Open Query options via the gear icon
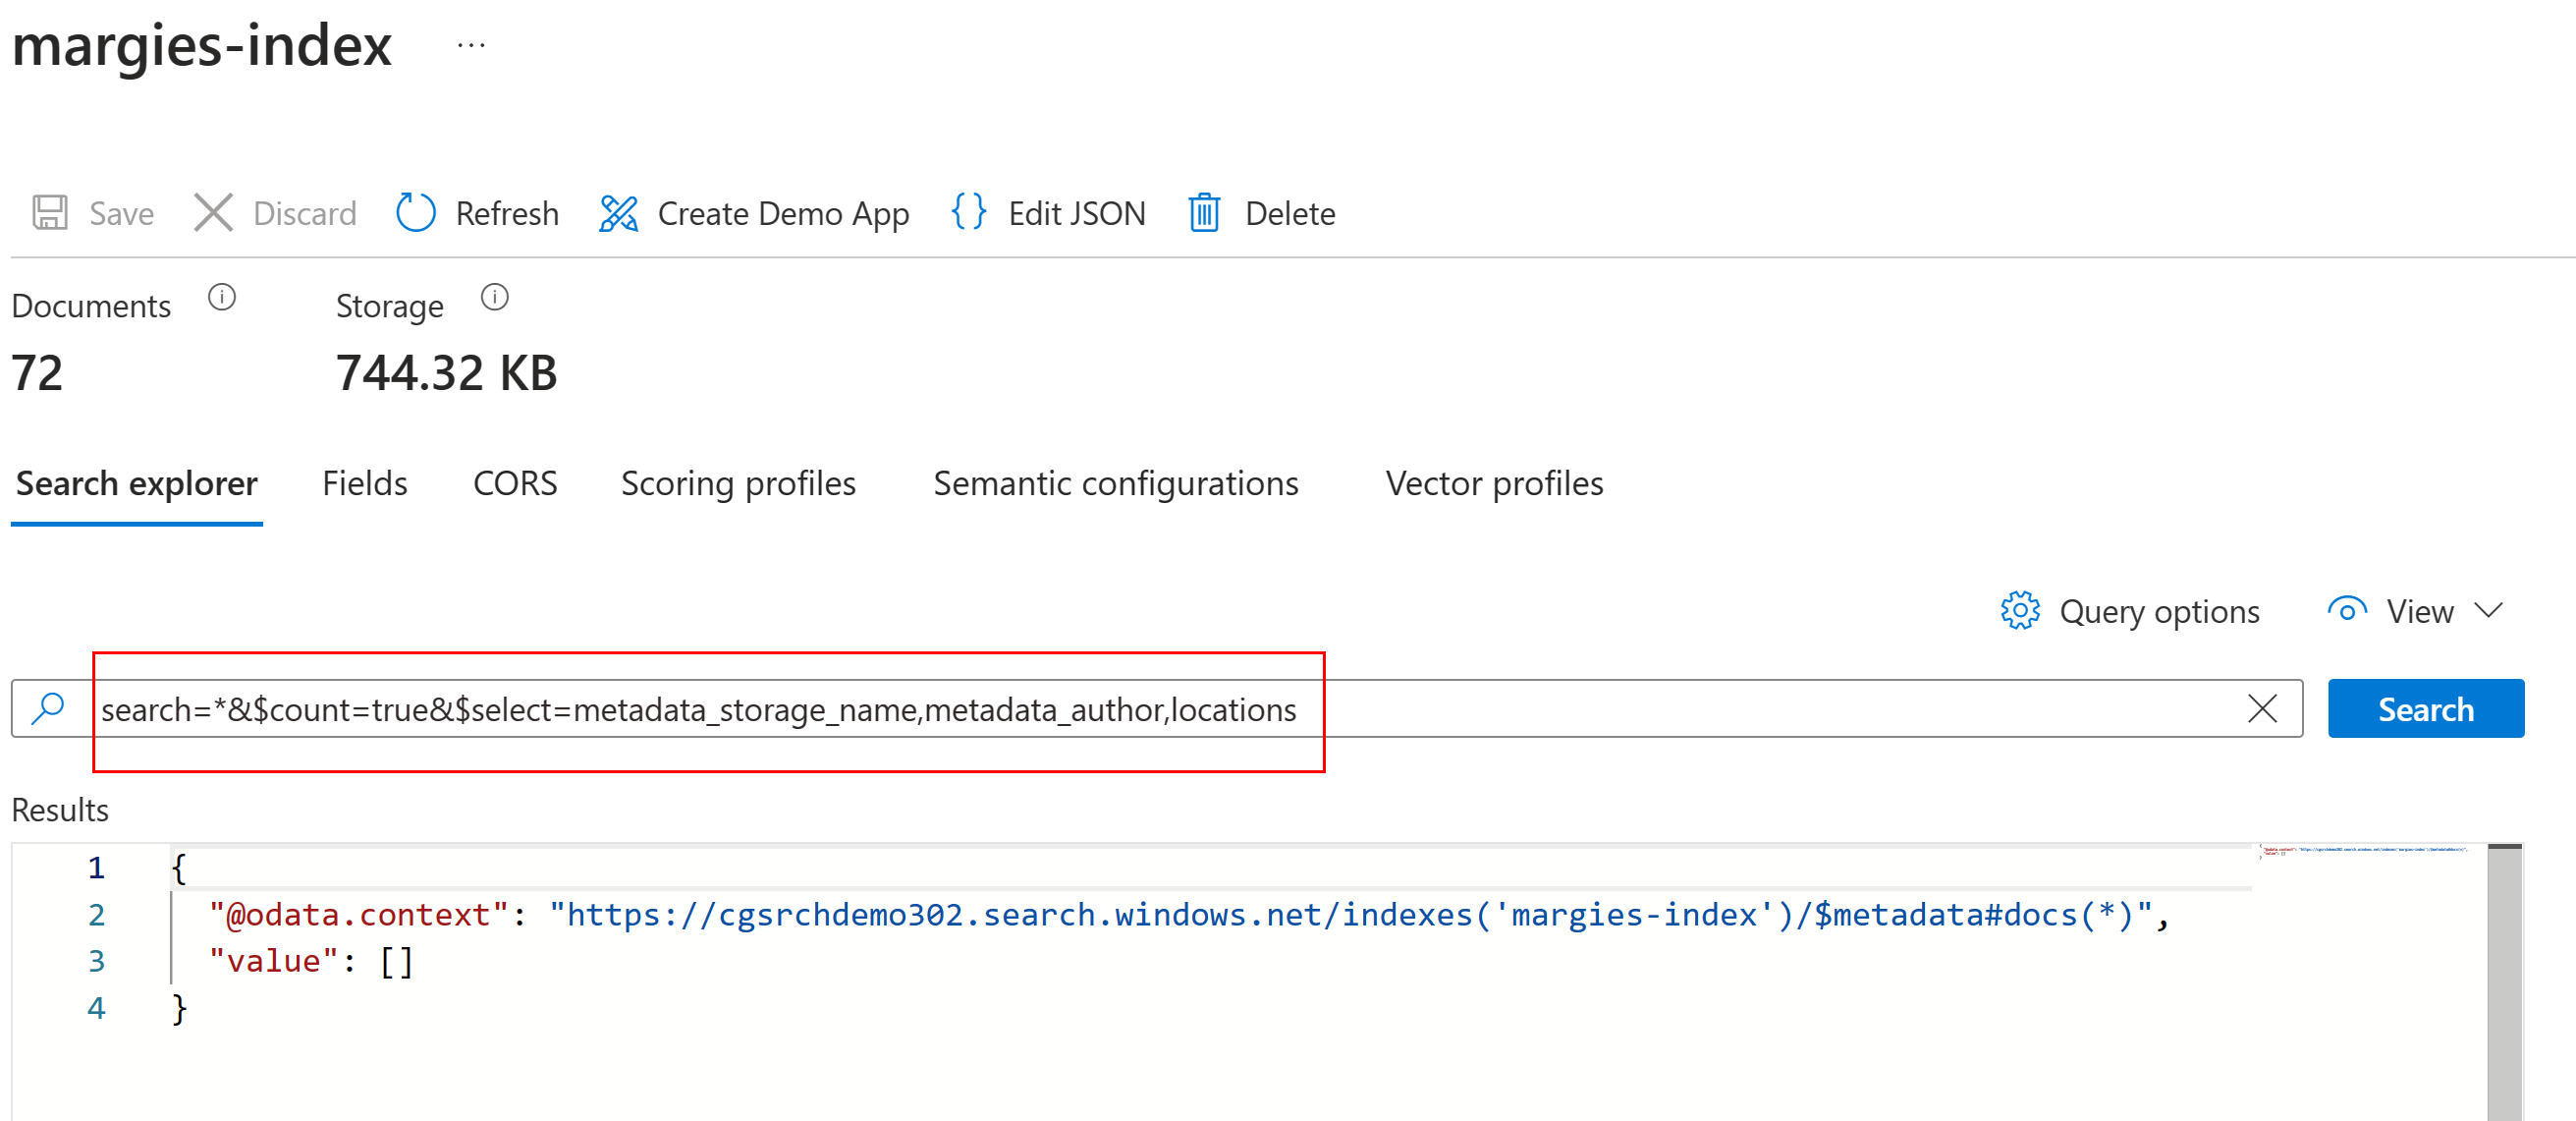This screenshot has height=1121, width=2576. [2021, 610]
